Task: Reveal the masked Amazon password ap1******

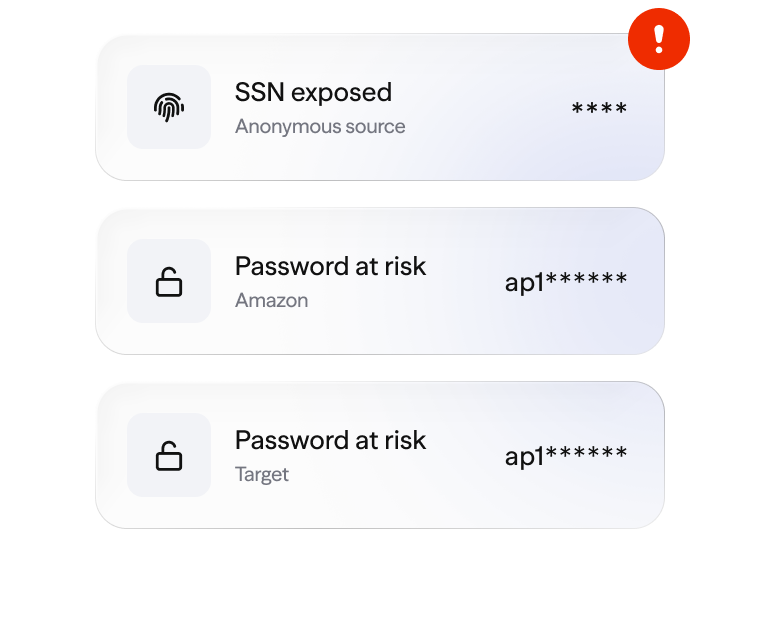Action: point(566,282)
